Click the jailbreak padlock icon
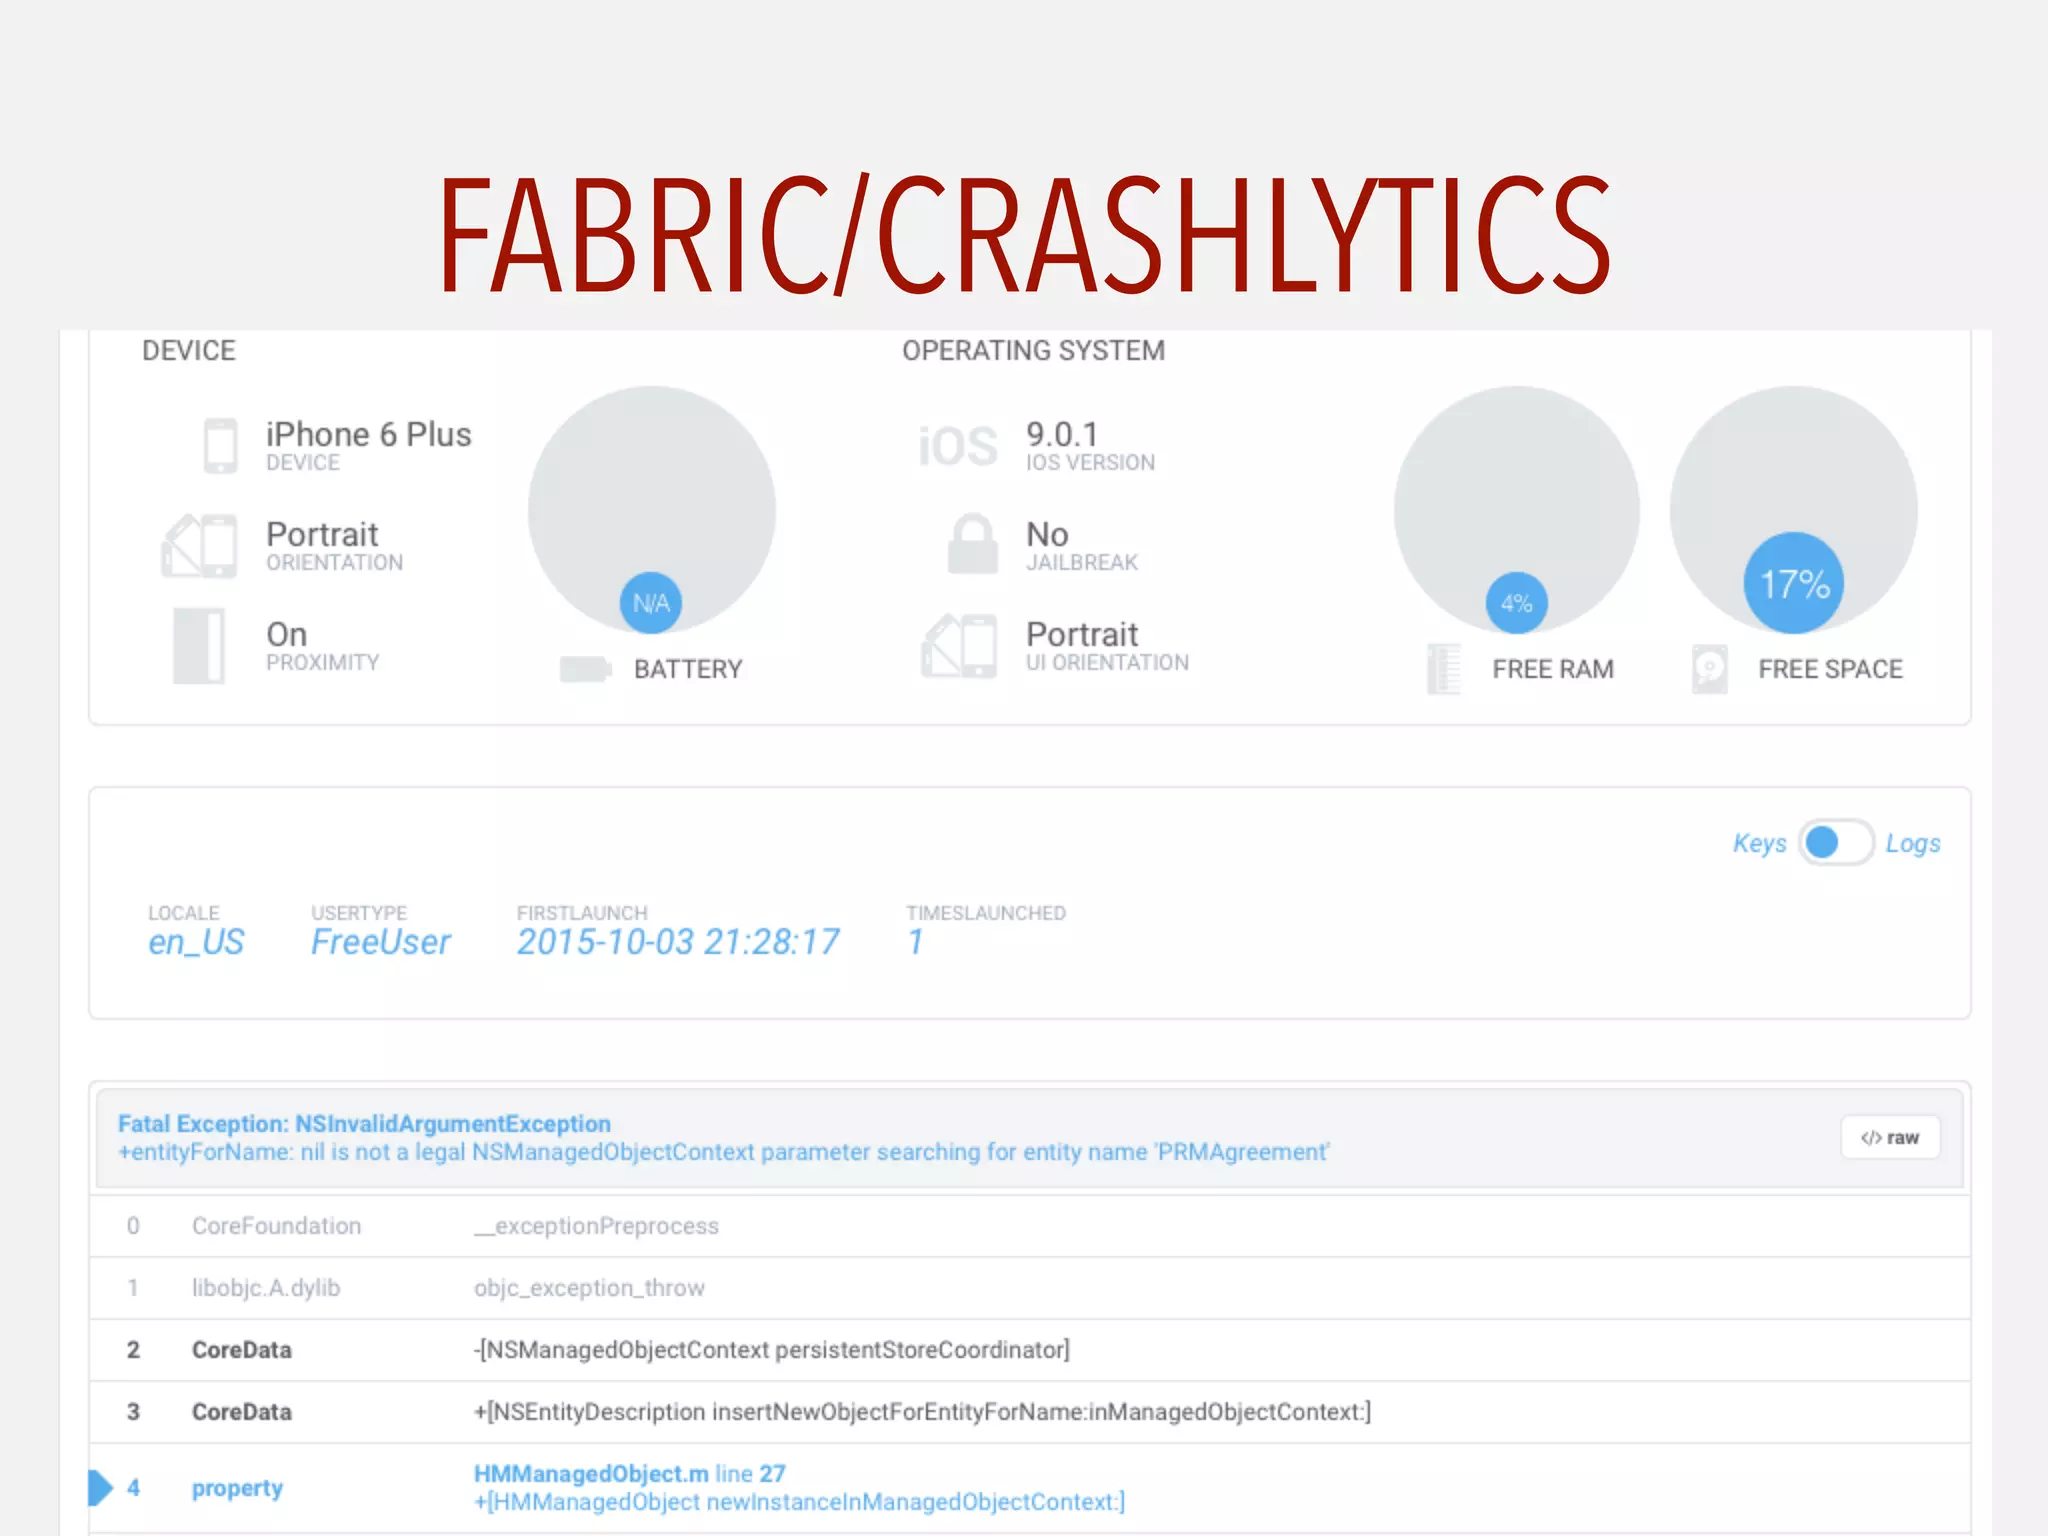The height and width of the screenshot is (1536, 2048). 973,544
